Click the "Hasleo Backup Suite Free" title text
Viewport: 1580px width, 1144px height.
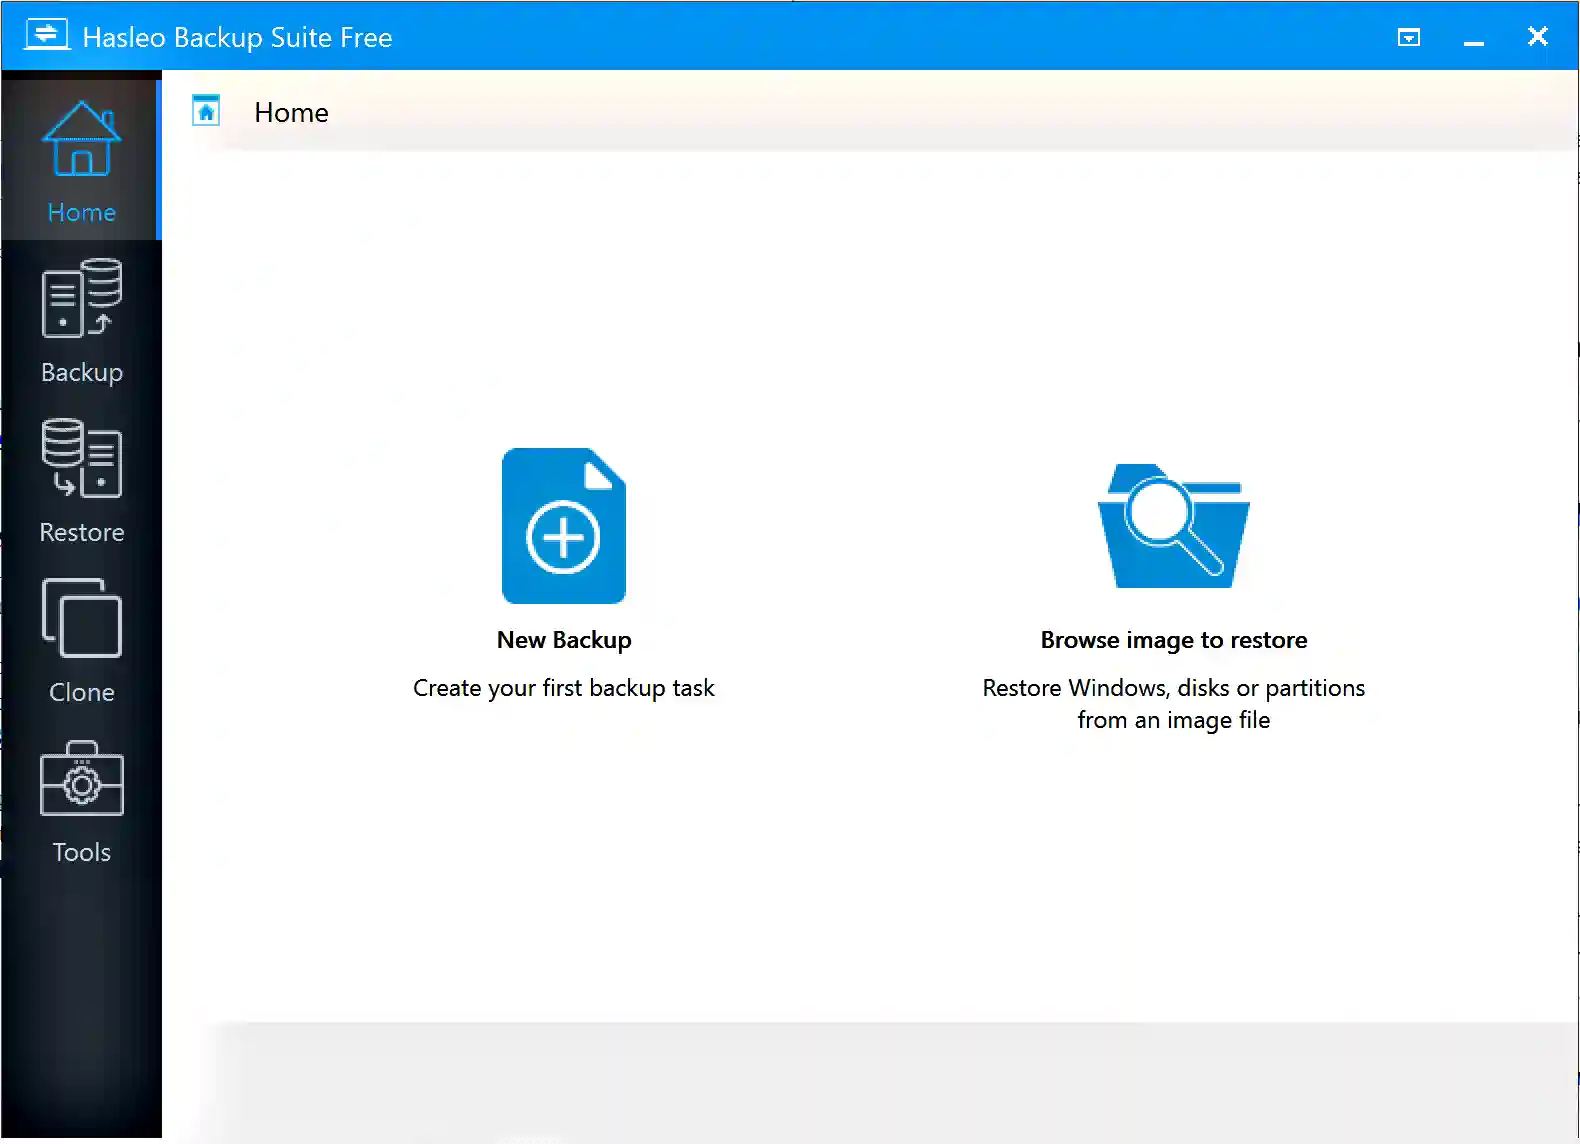coord(237,37)
